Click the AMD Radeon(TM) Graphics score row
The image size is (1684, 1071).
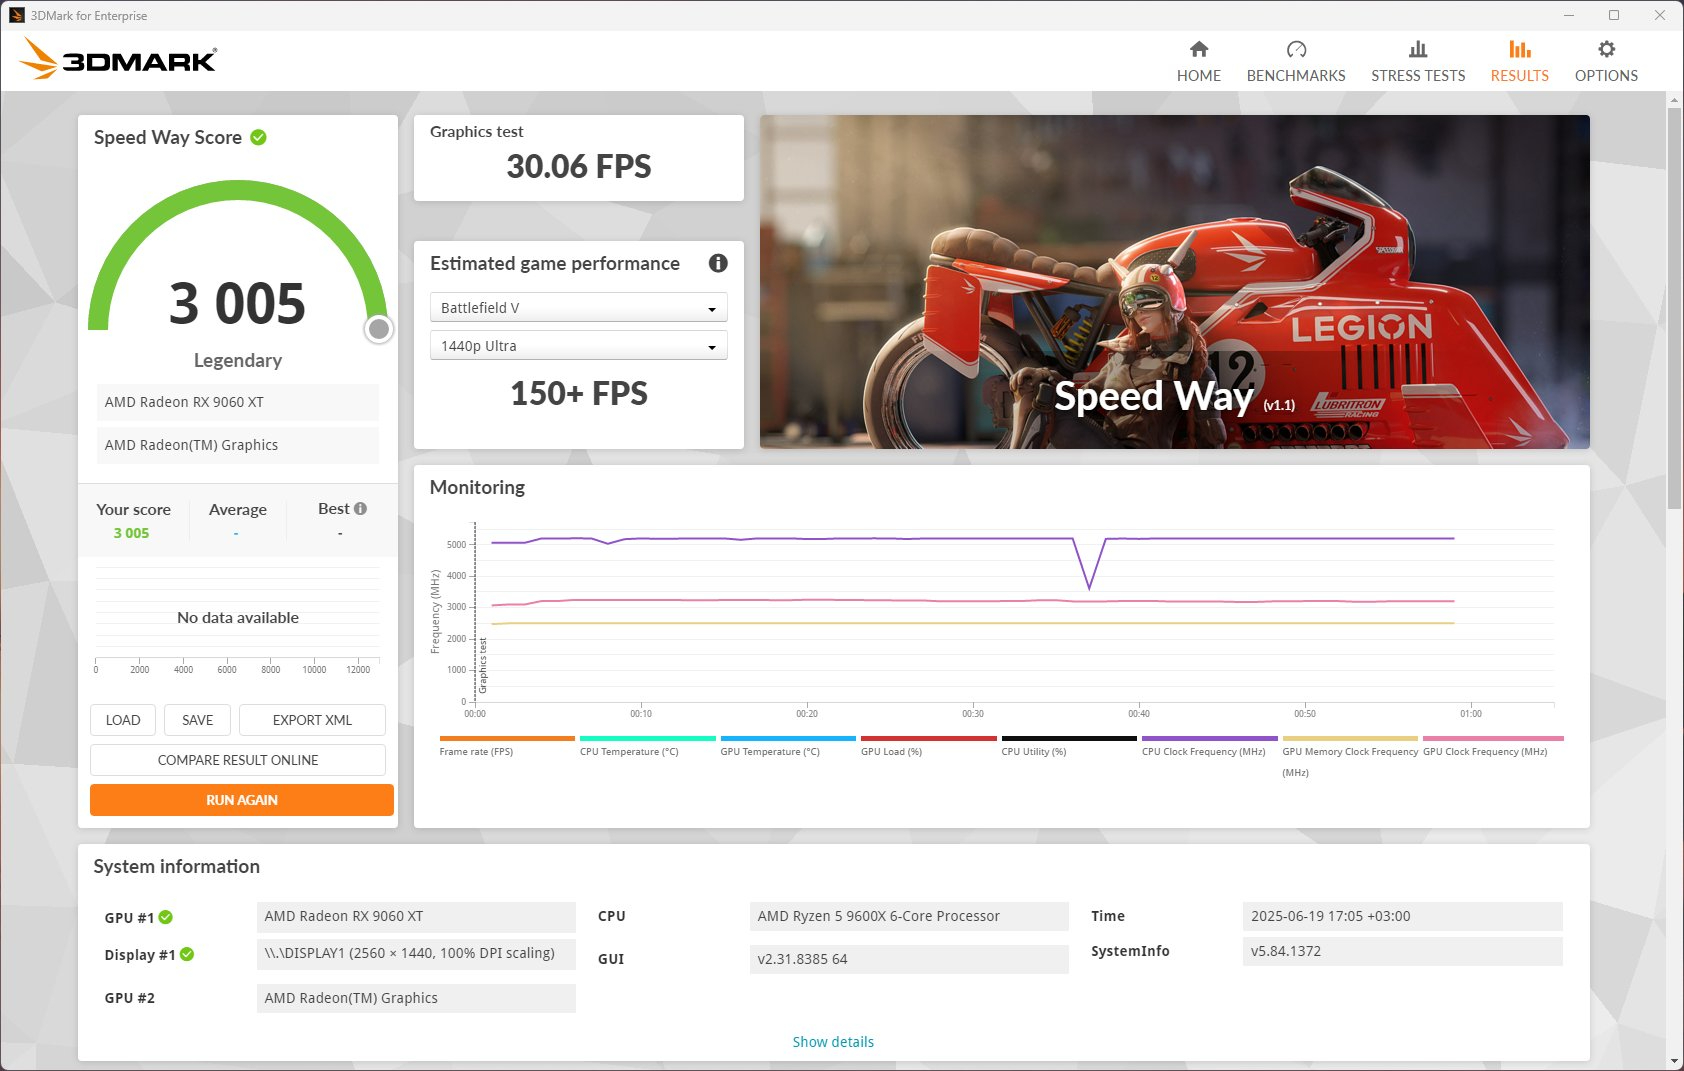pos(238,445)
